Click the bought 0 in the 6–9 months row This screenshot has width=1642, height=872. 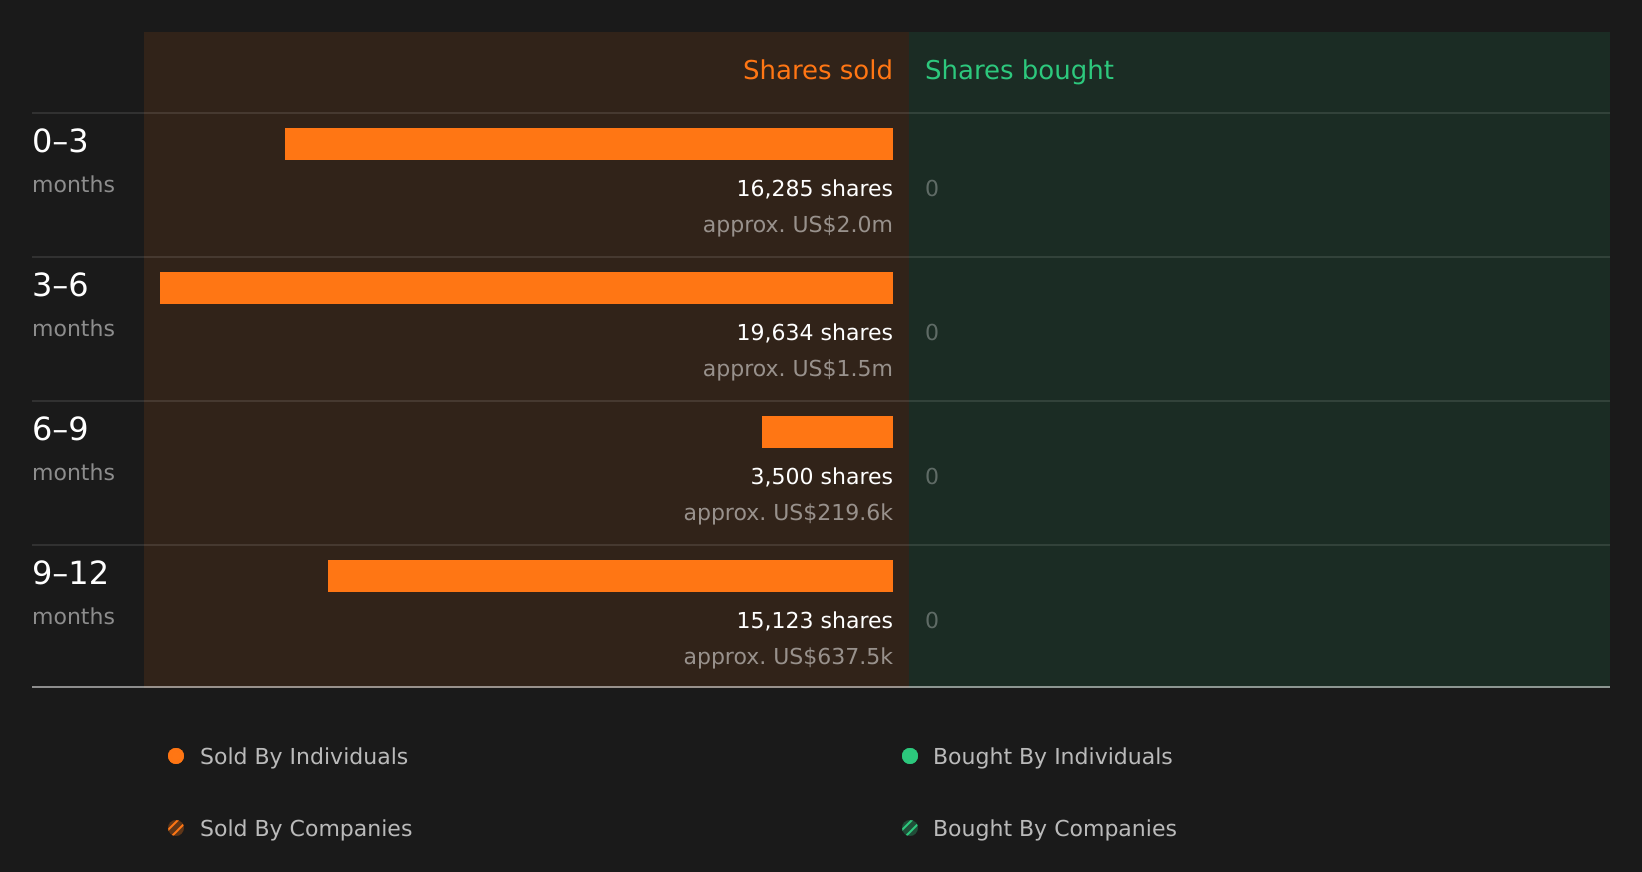click(x=932, y=477)
